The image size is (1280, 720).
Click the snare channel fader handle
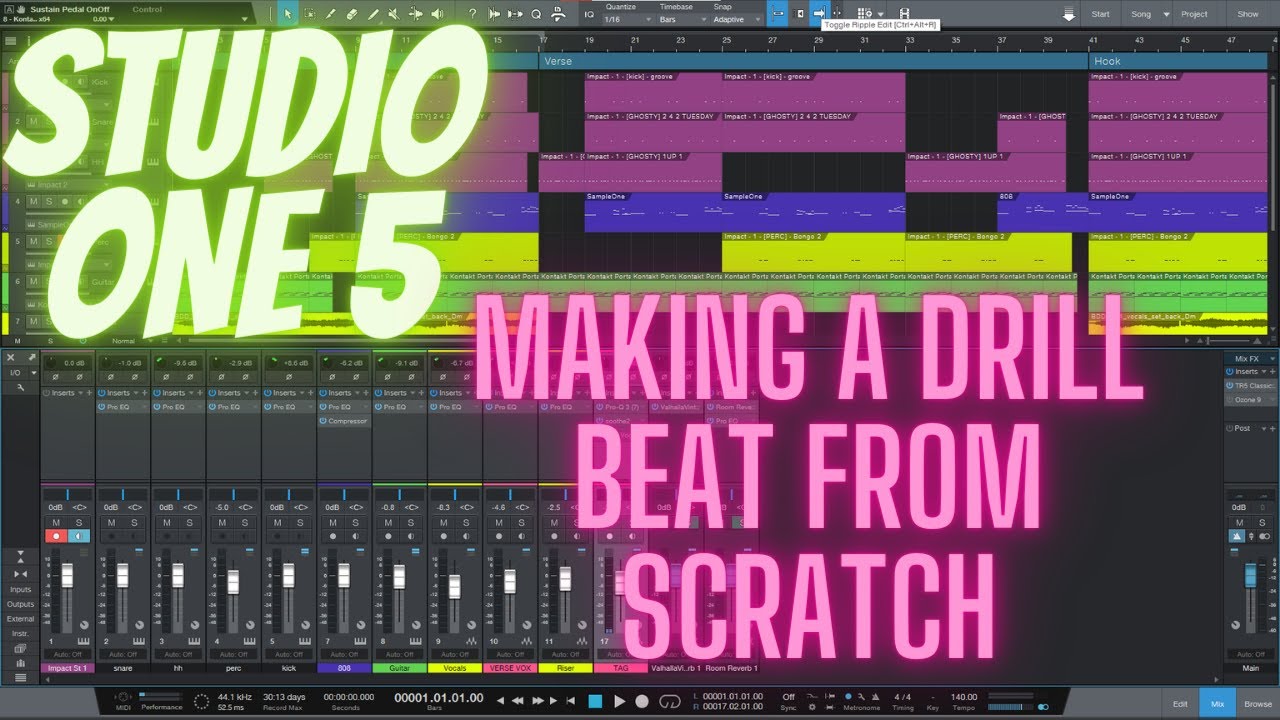tap(123, 575)
